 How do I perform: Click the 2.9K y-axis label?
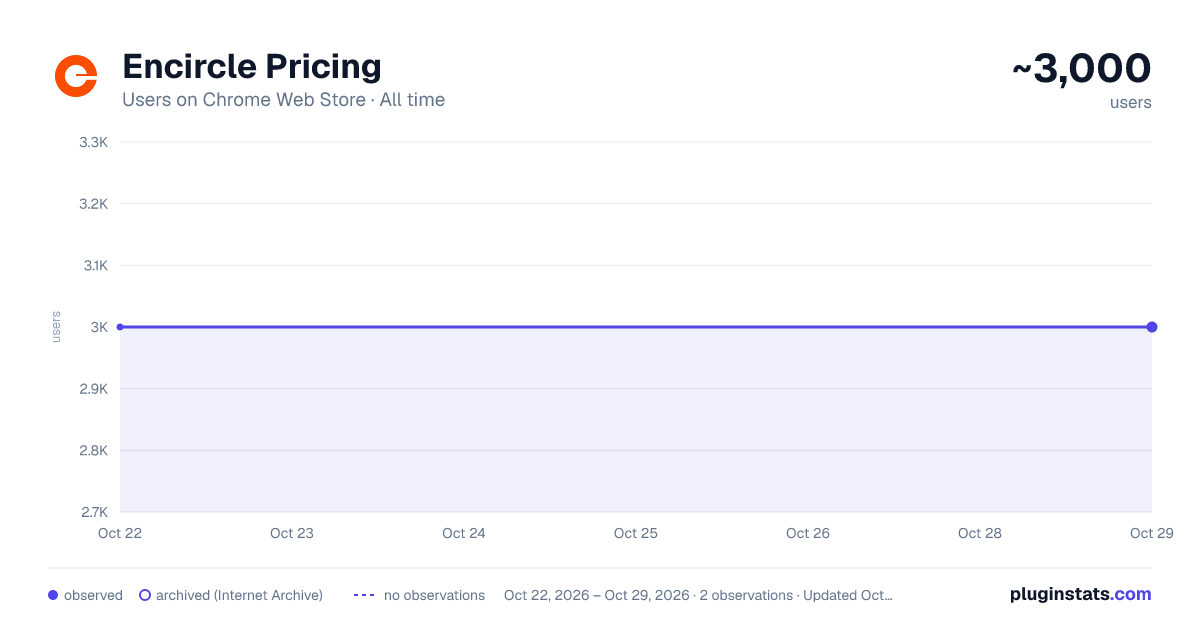(93, 389)
